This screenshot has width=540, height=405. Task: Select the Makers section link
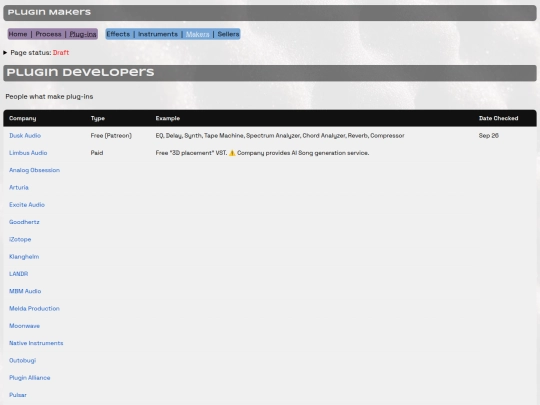198,34
